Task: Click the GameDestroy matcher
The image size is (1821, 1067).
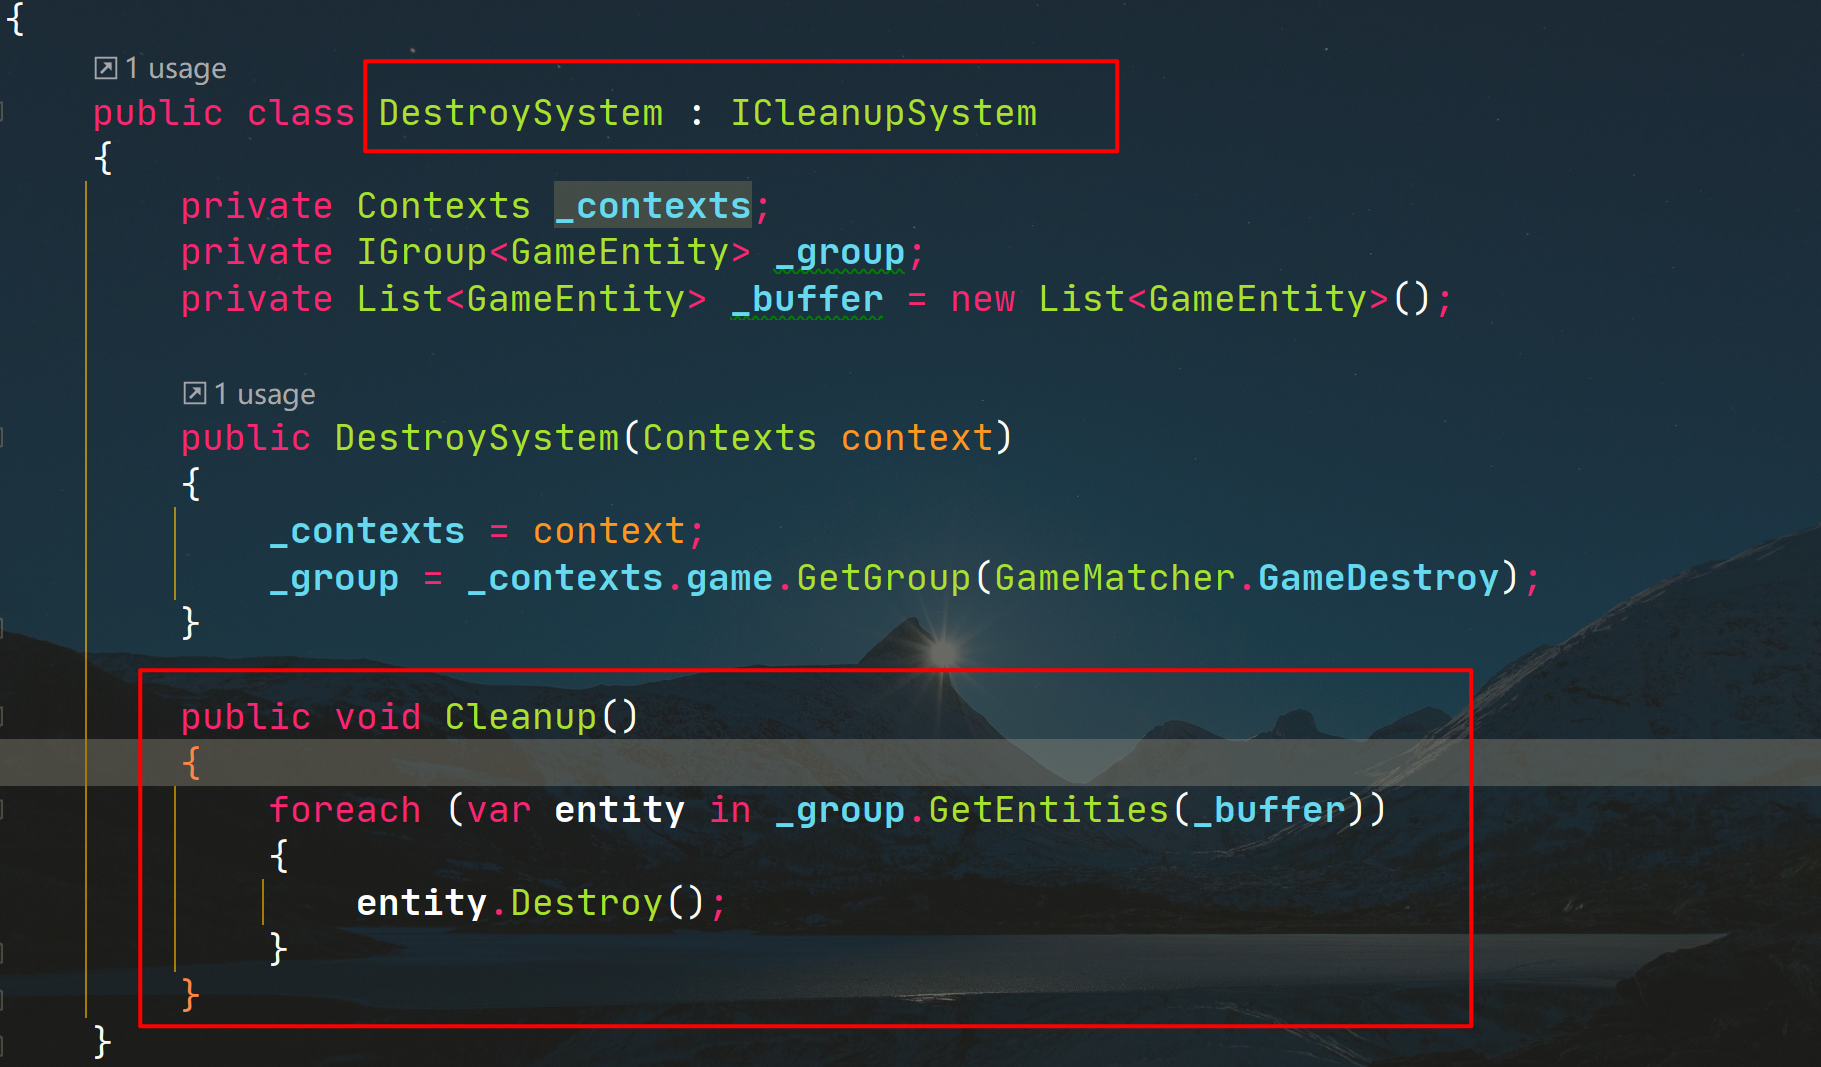Action: pyautogui.click(x=1379, y=578)
